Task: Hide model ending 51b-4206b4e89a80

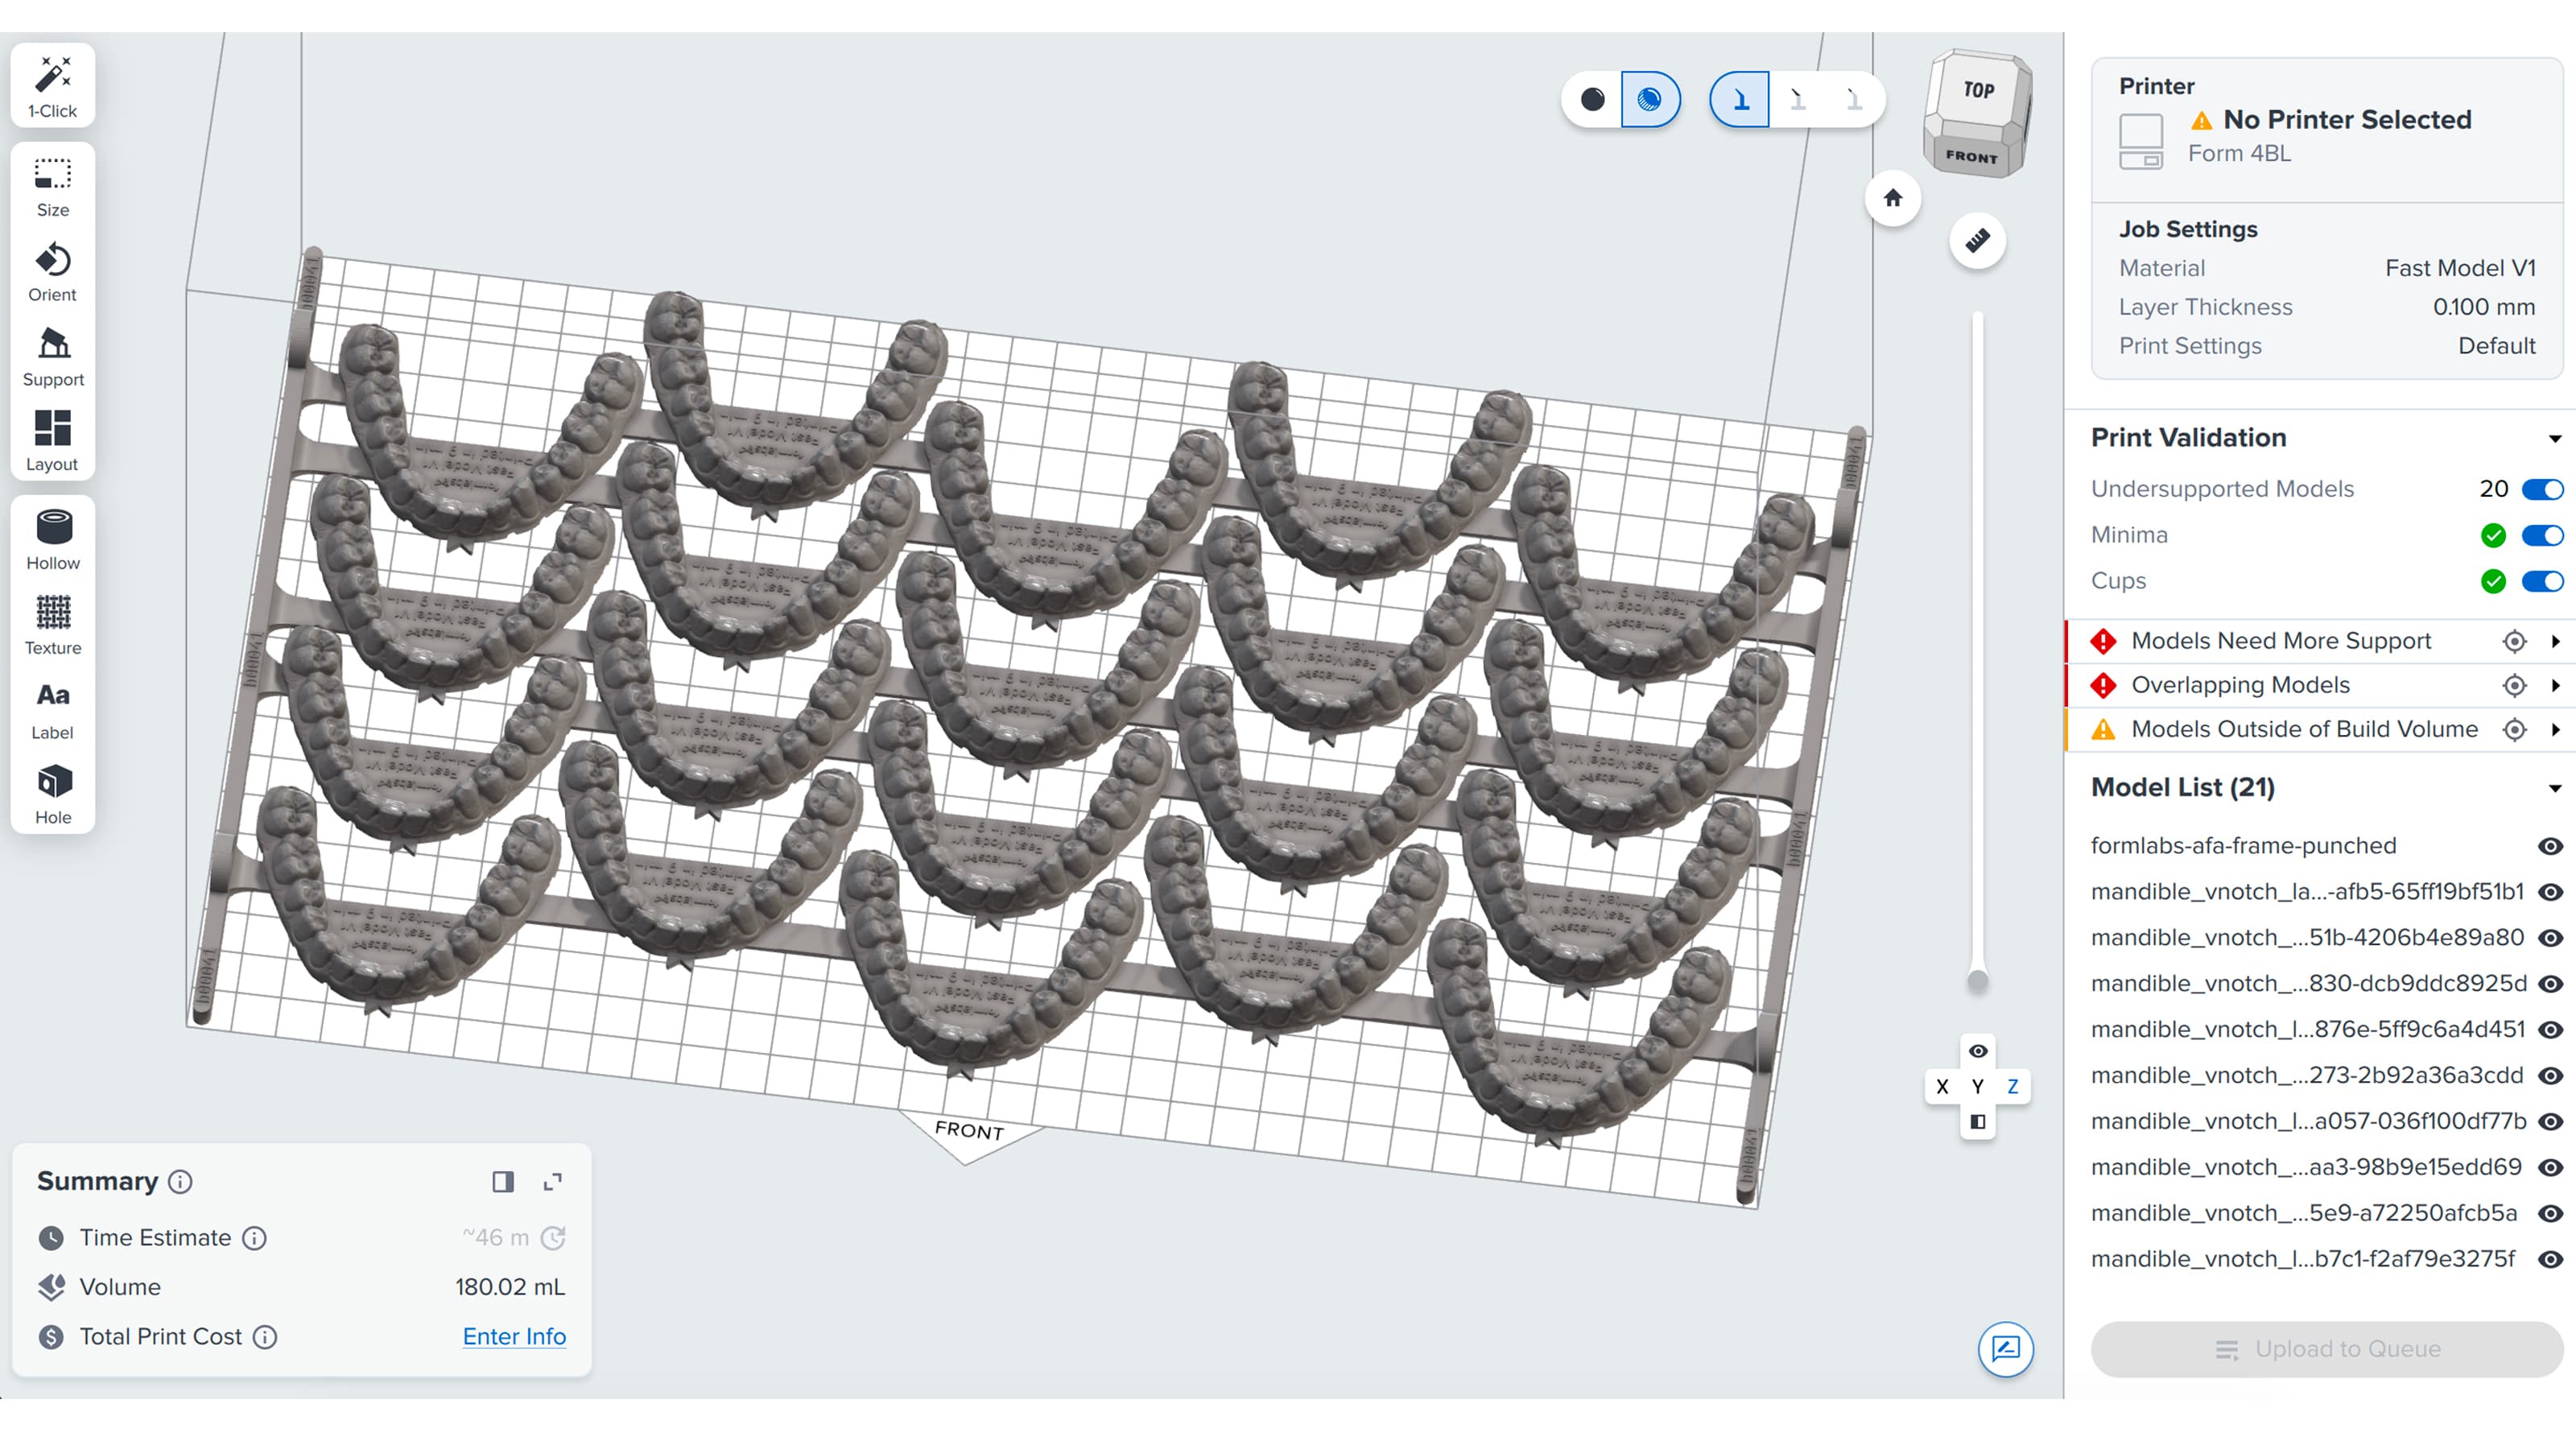Action: (x=2550, y=938)
